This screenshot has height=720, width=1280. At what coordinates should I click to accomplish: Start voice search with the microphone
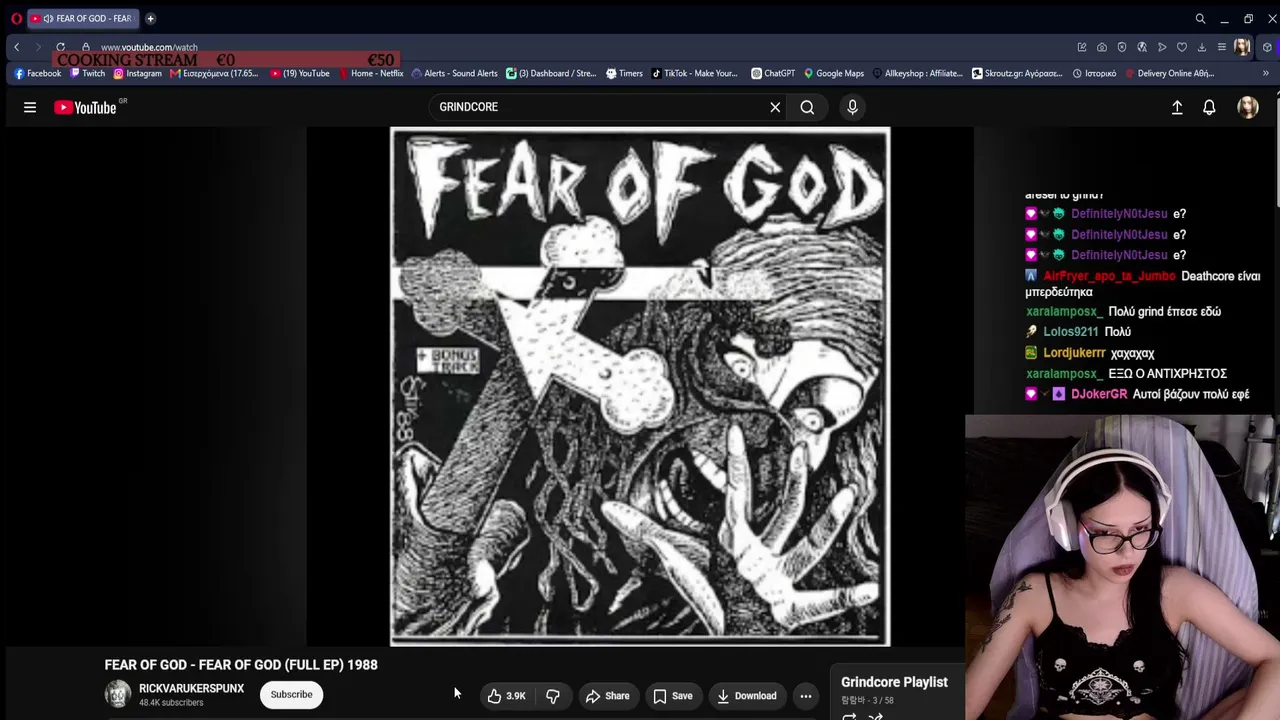click(852, 107)
